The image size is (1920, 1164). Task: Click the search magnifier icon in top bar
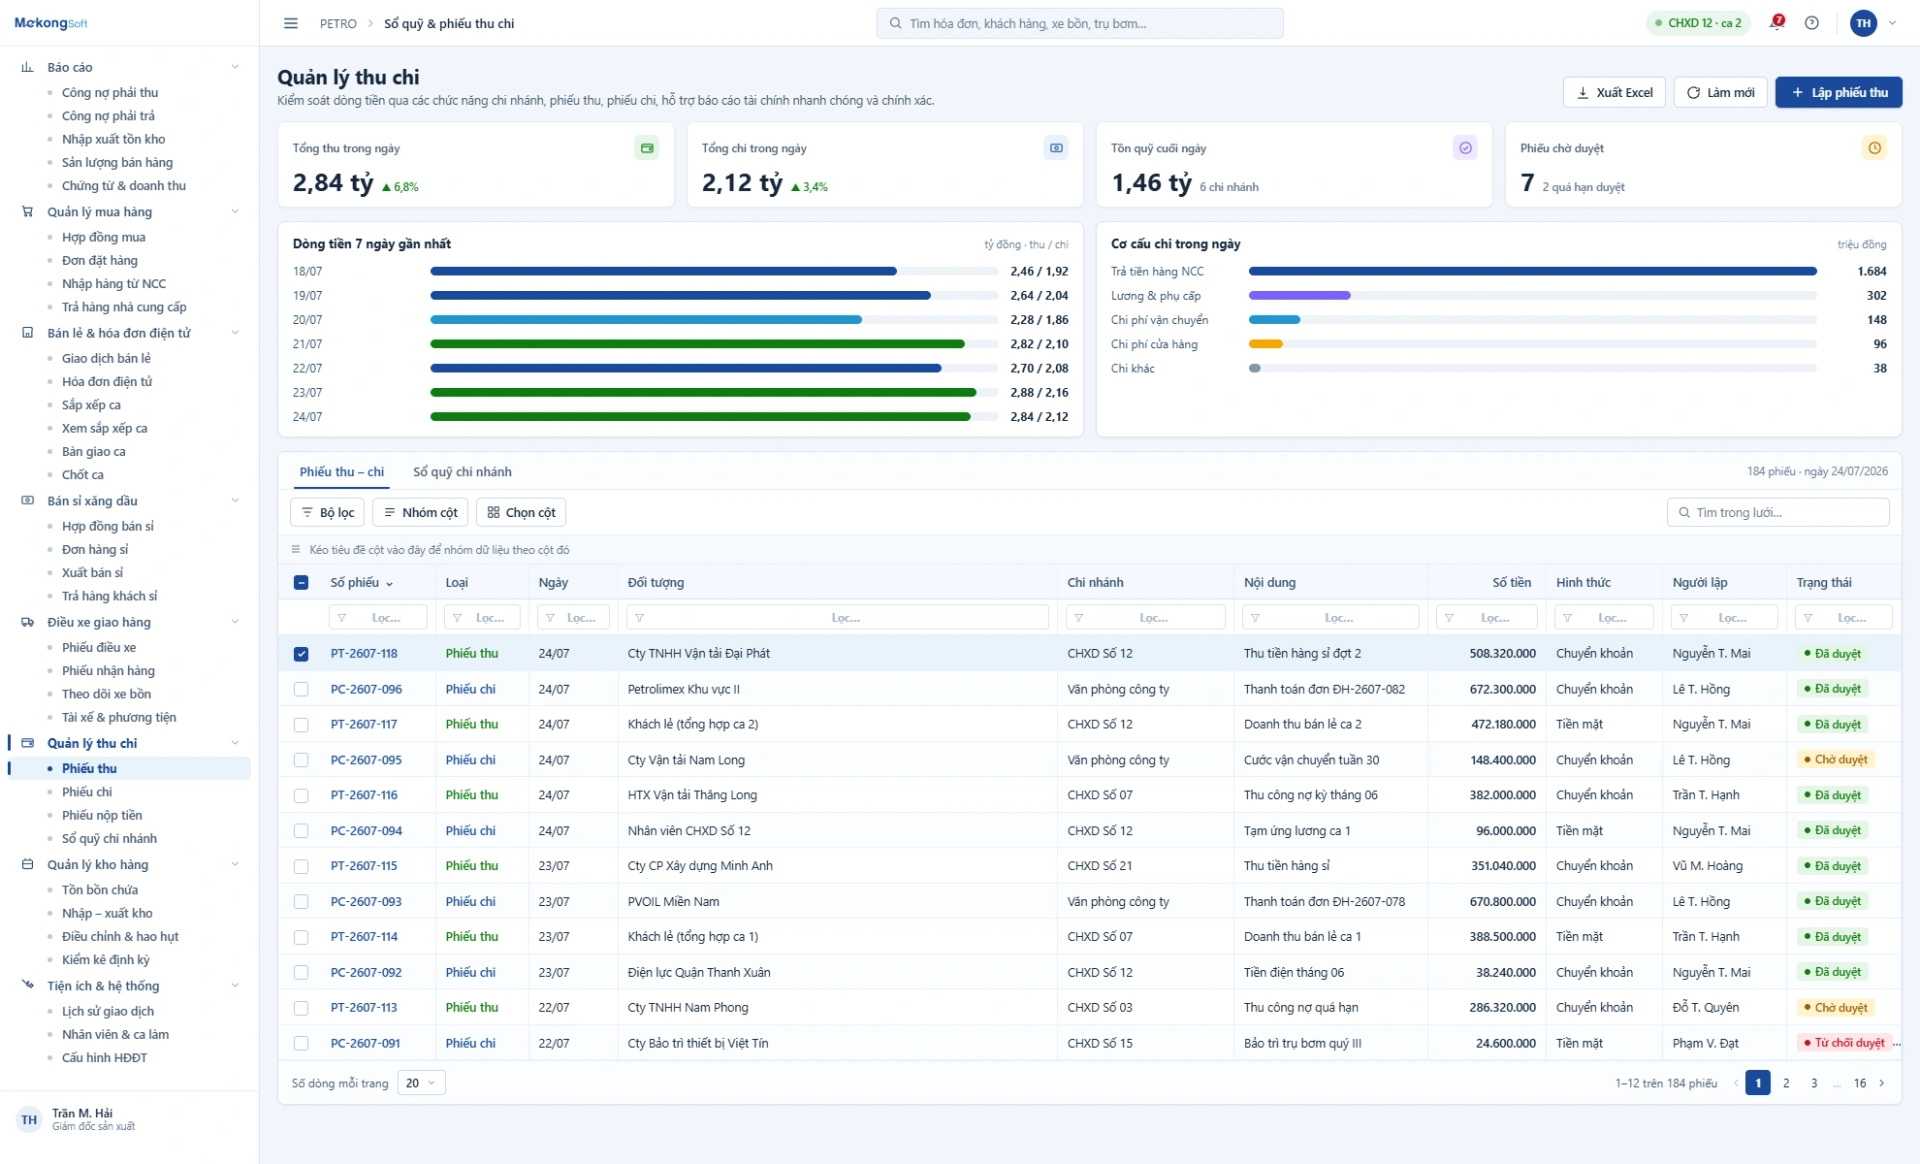[x=895, y=23]
